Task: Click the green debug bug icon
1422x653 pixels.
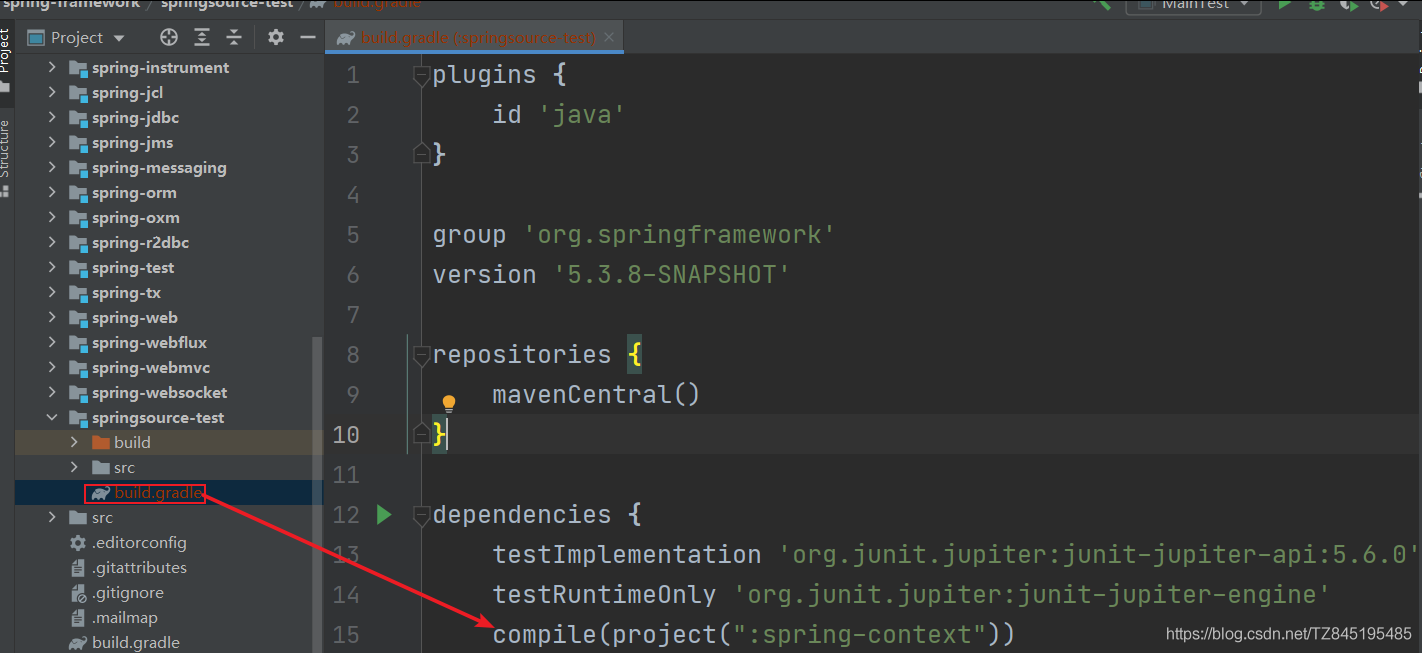Action: coord(1317,5)
